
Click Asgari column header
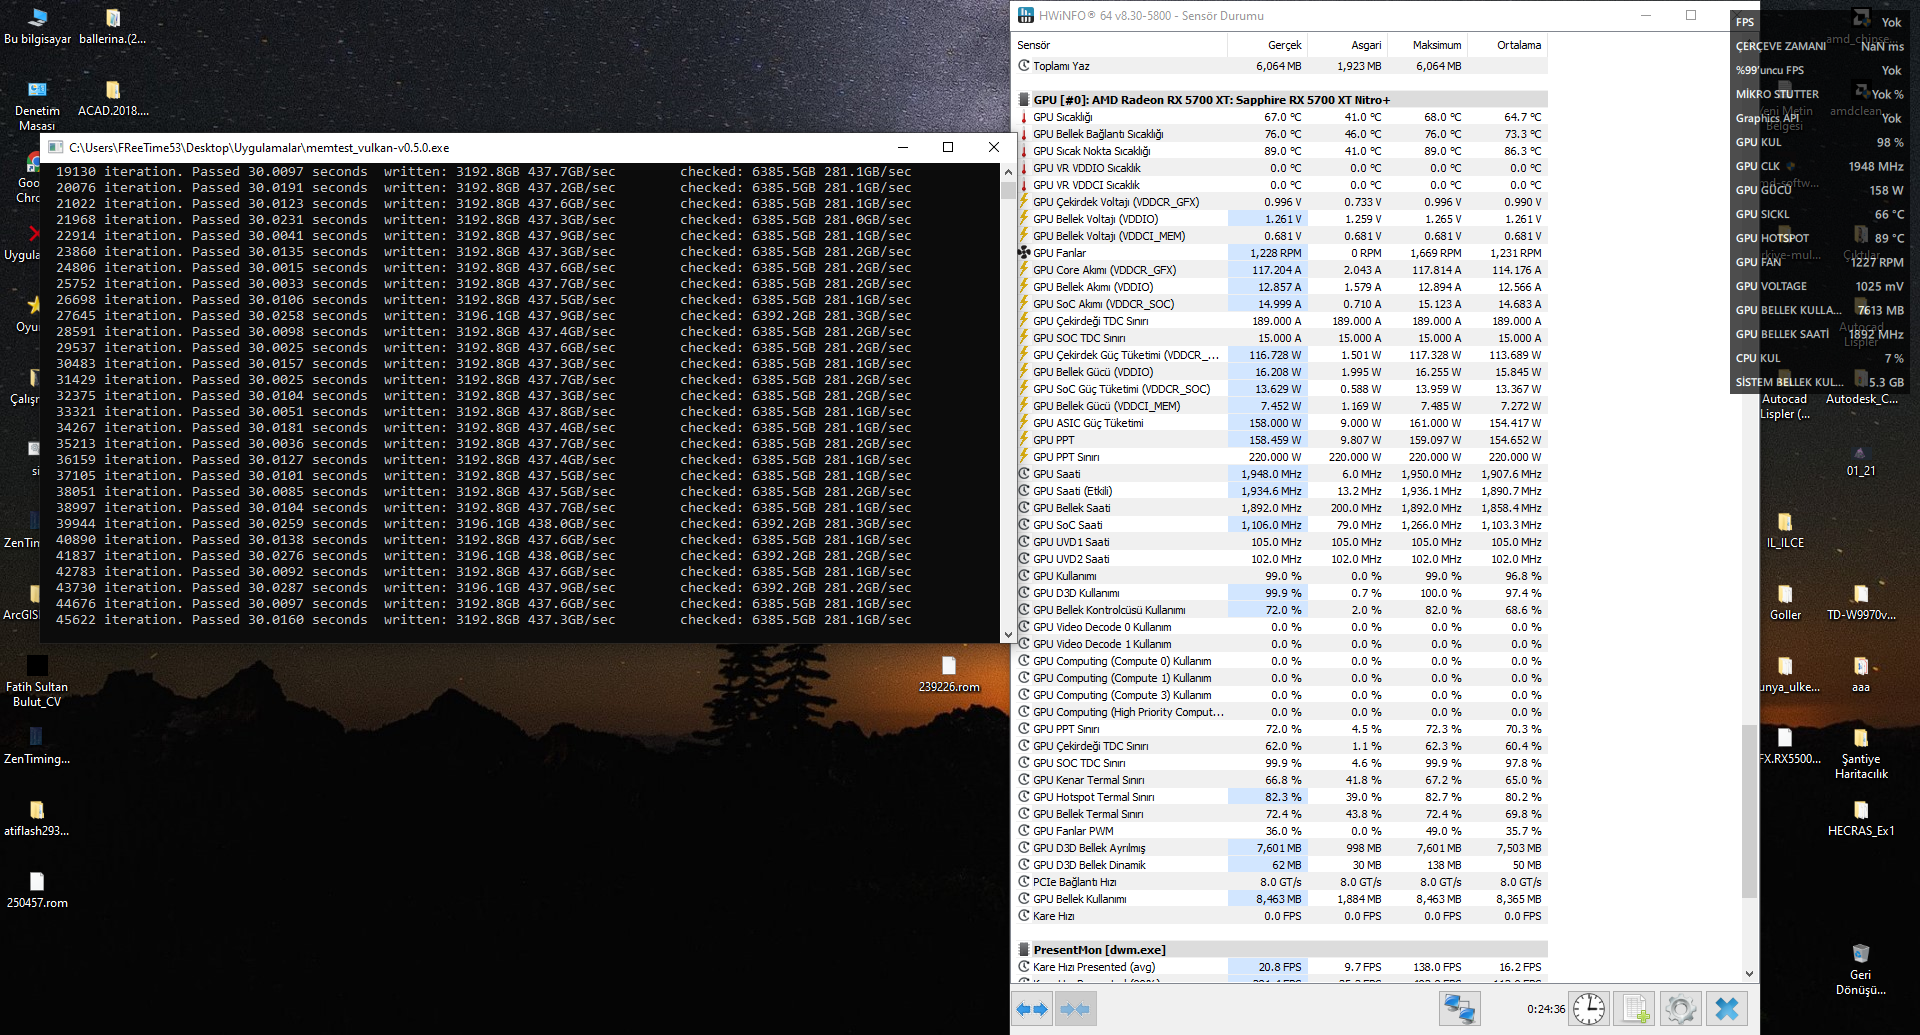click(1347, 45)
